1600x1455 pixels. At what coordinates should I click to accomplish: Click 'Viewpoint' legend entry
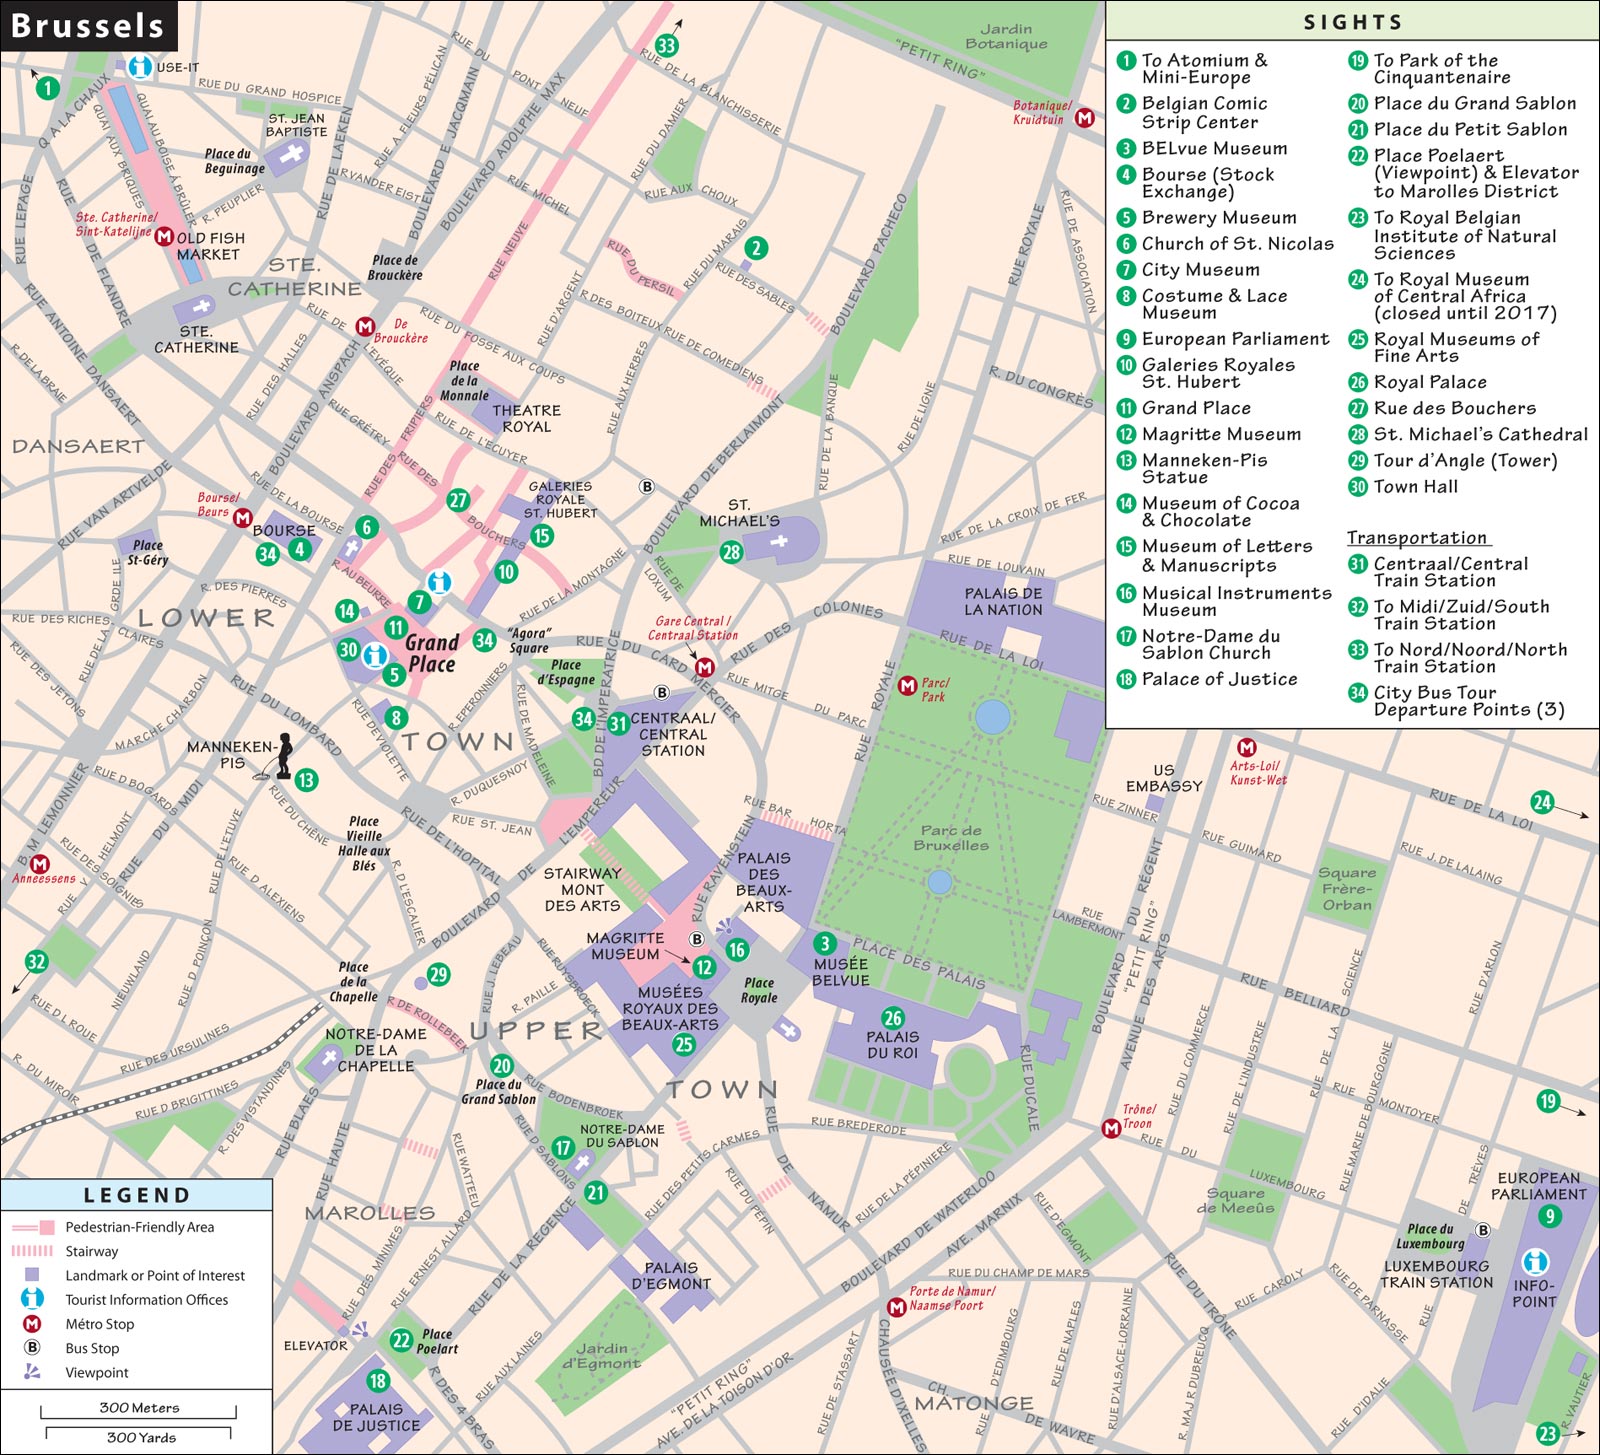coord(97,1373)
